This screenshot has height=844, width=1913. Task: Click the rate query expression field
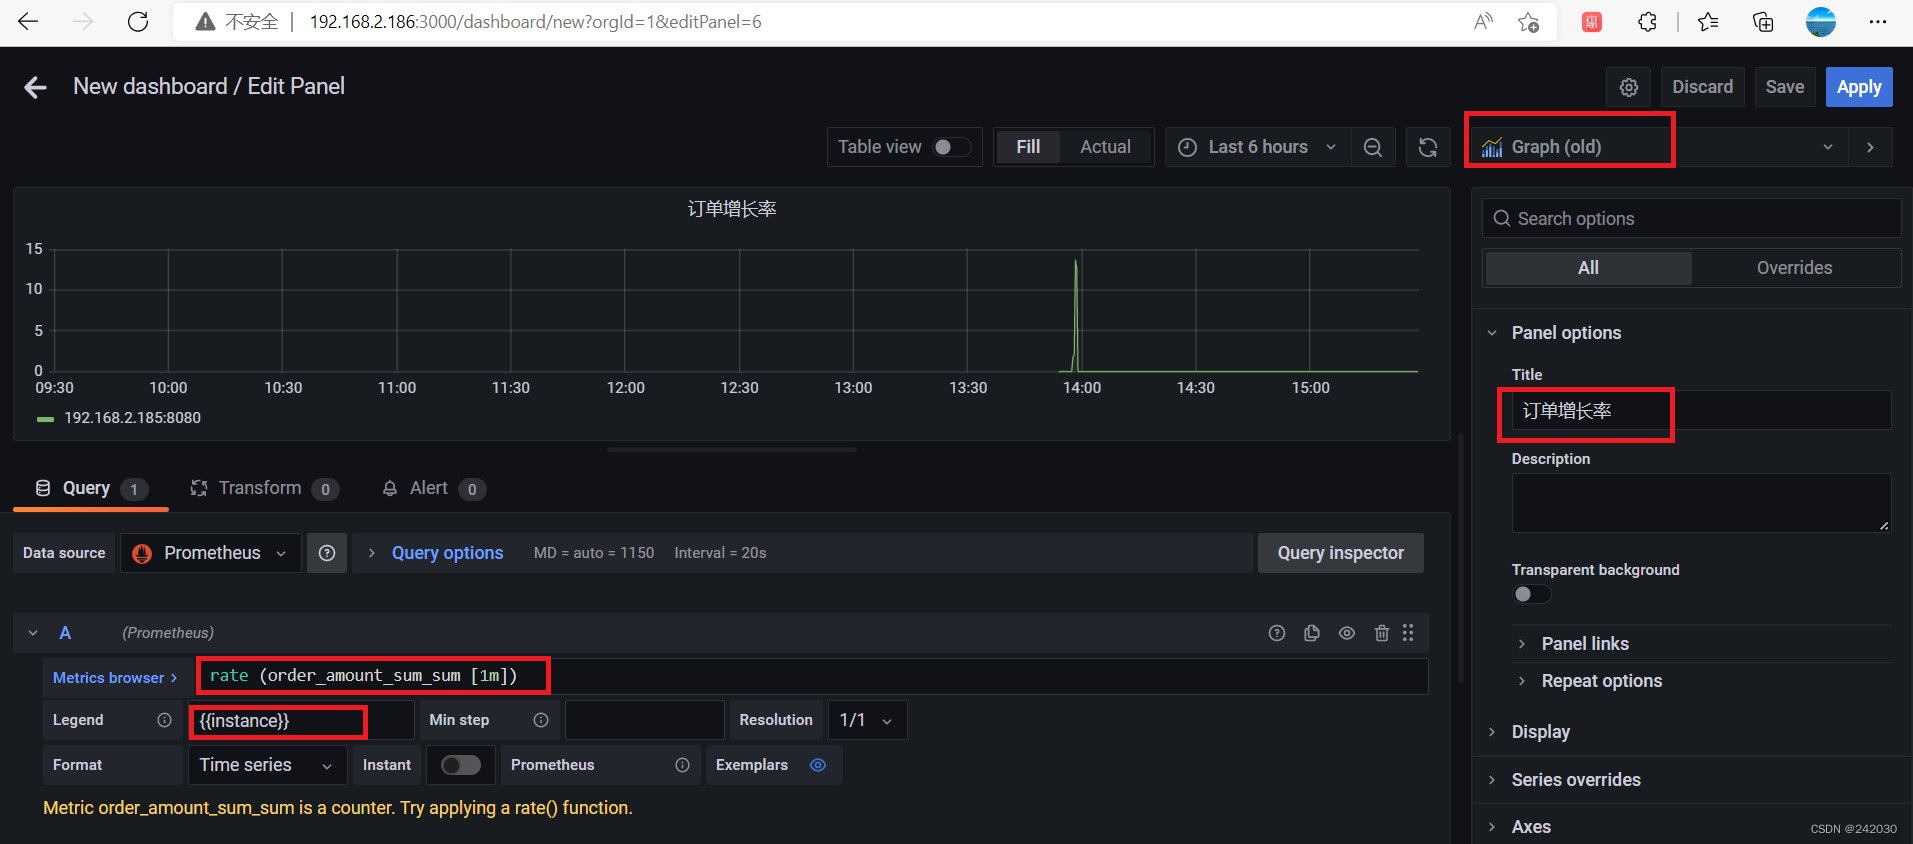click(x=812, y=677)
